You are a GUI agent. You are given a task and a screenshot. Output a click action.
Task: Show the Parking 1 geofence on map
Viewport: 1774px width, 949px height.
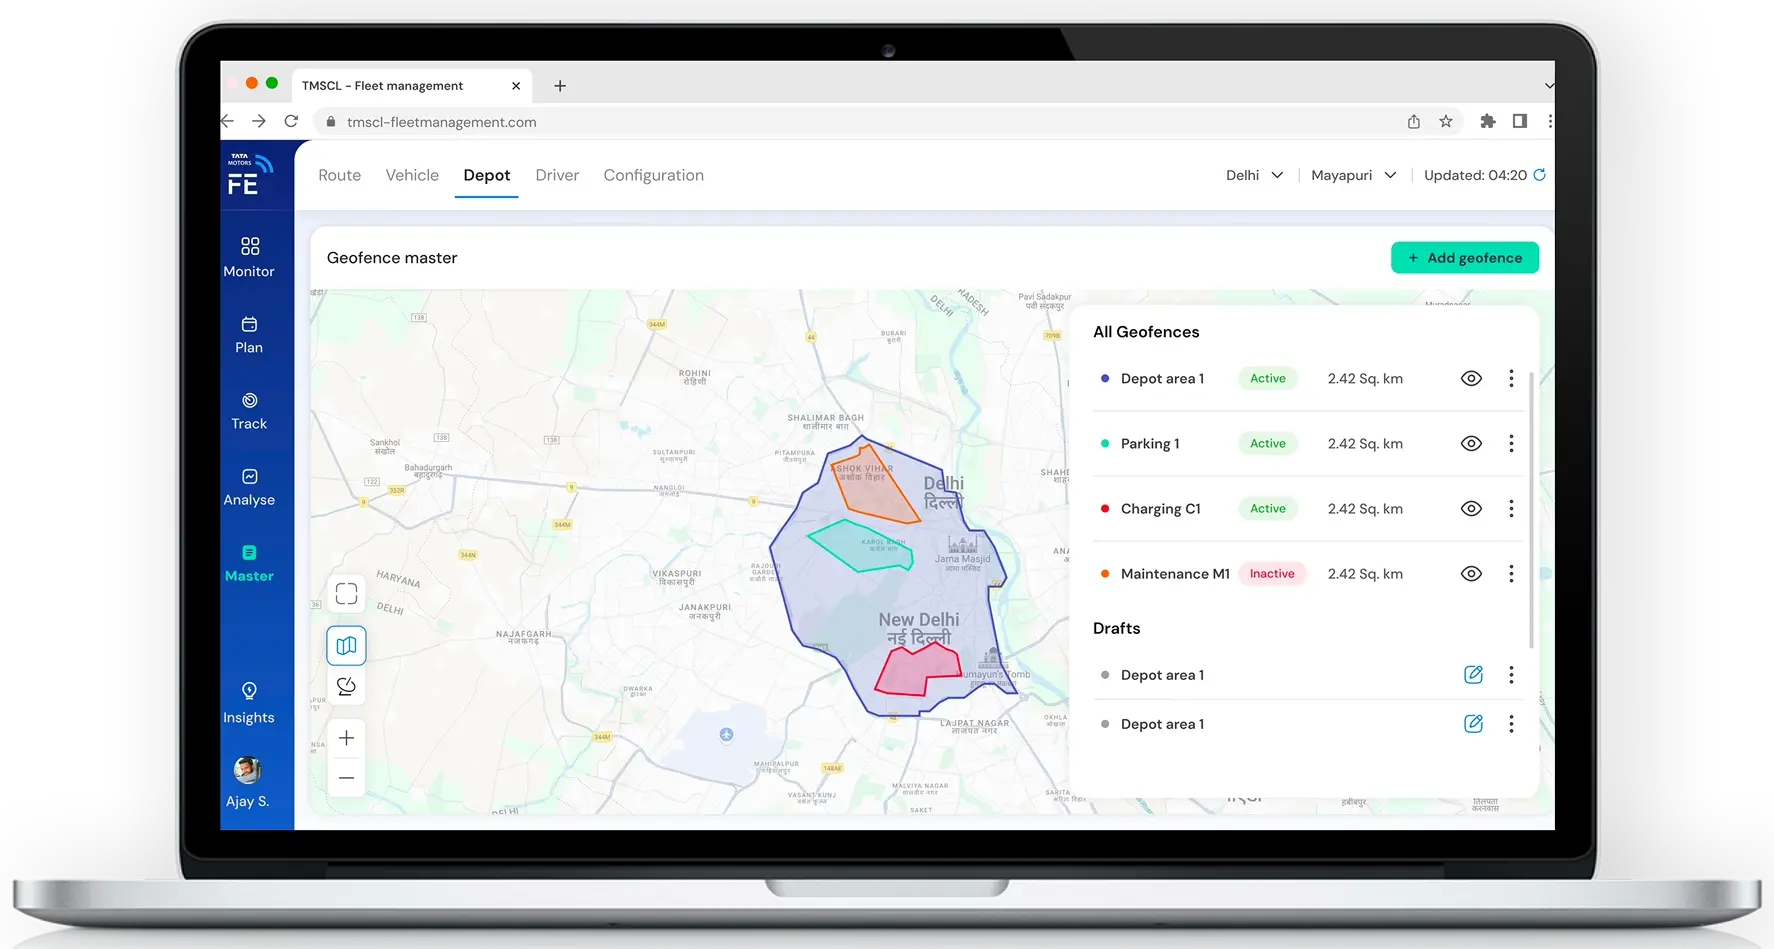click(x=1471, y=443)
